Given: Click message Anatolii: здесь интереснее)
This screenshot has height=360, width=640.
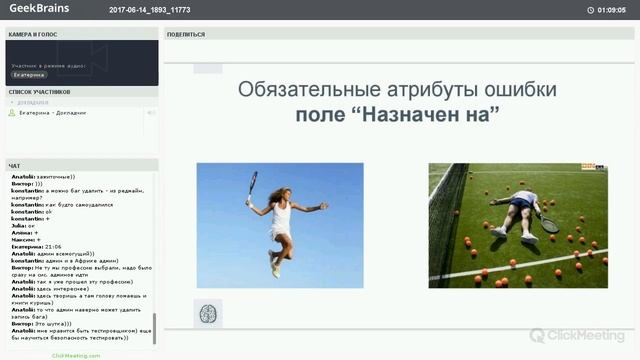Looking at the screenshot, I should [x=51, y=289].
